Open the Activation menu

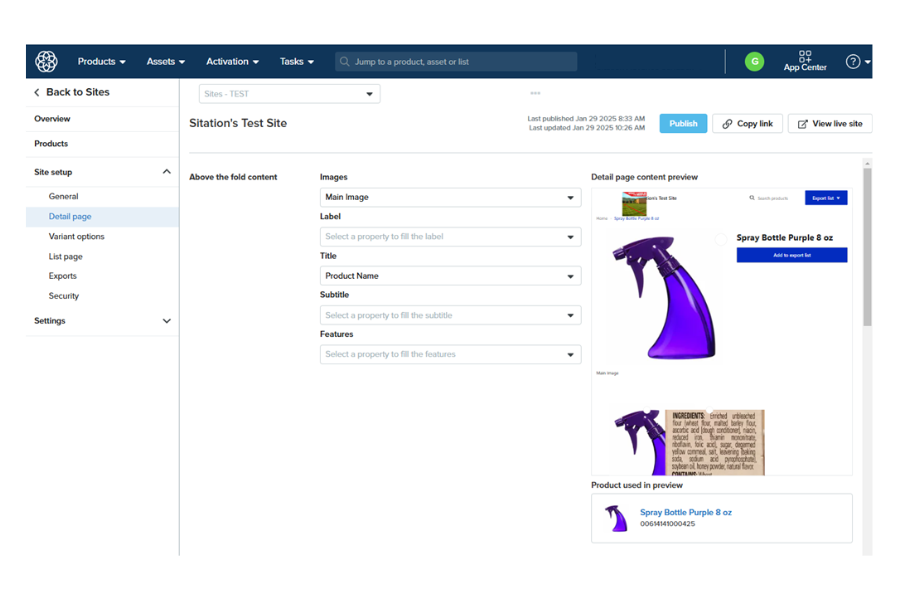click(x=232, y=61)
